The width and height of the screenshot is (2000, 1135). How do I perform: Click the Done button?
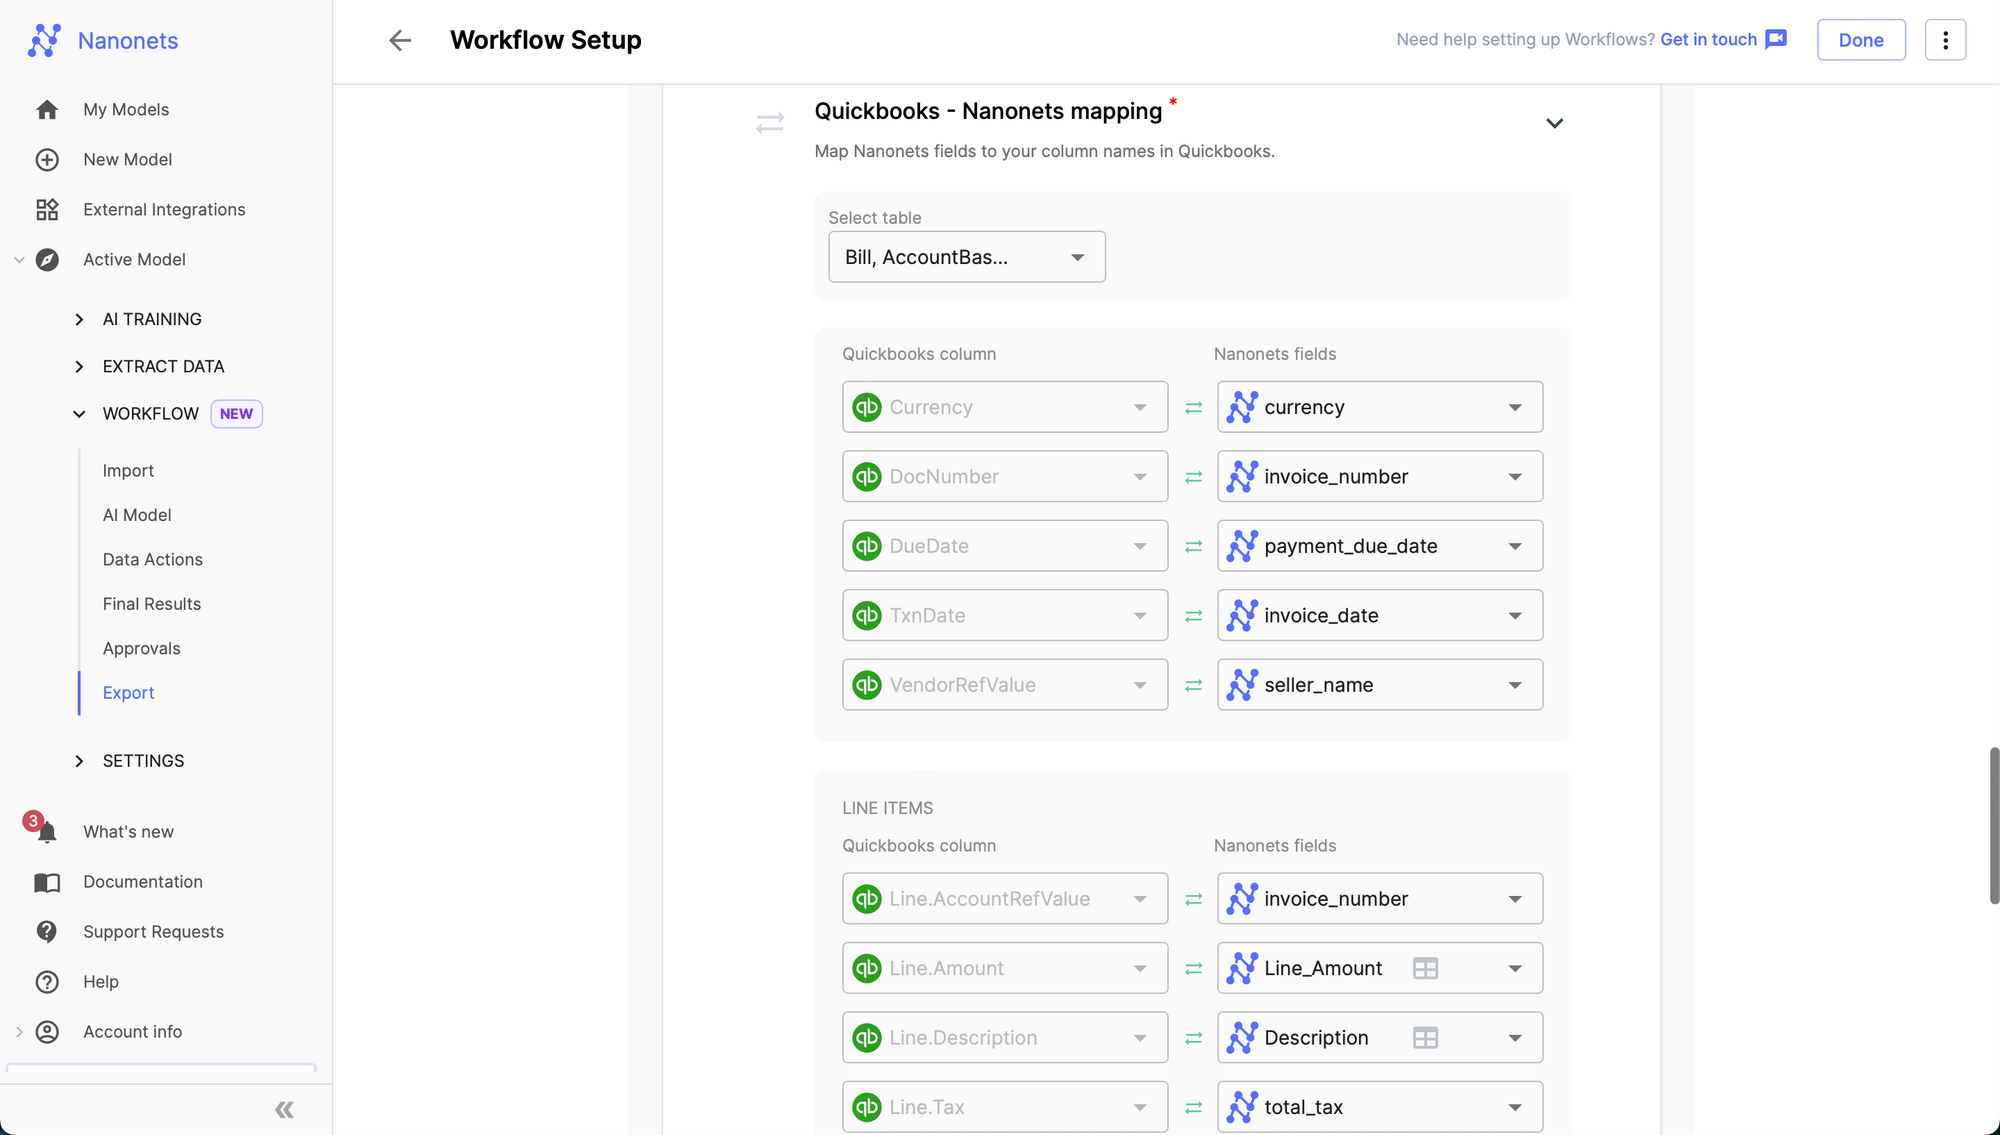(x=1860, y=40)
